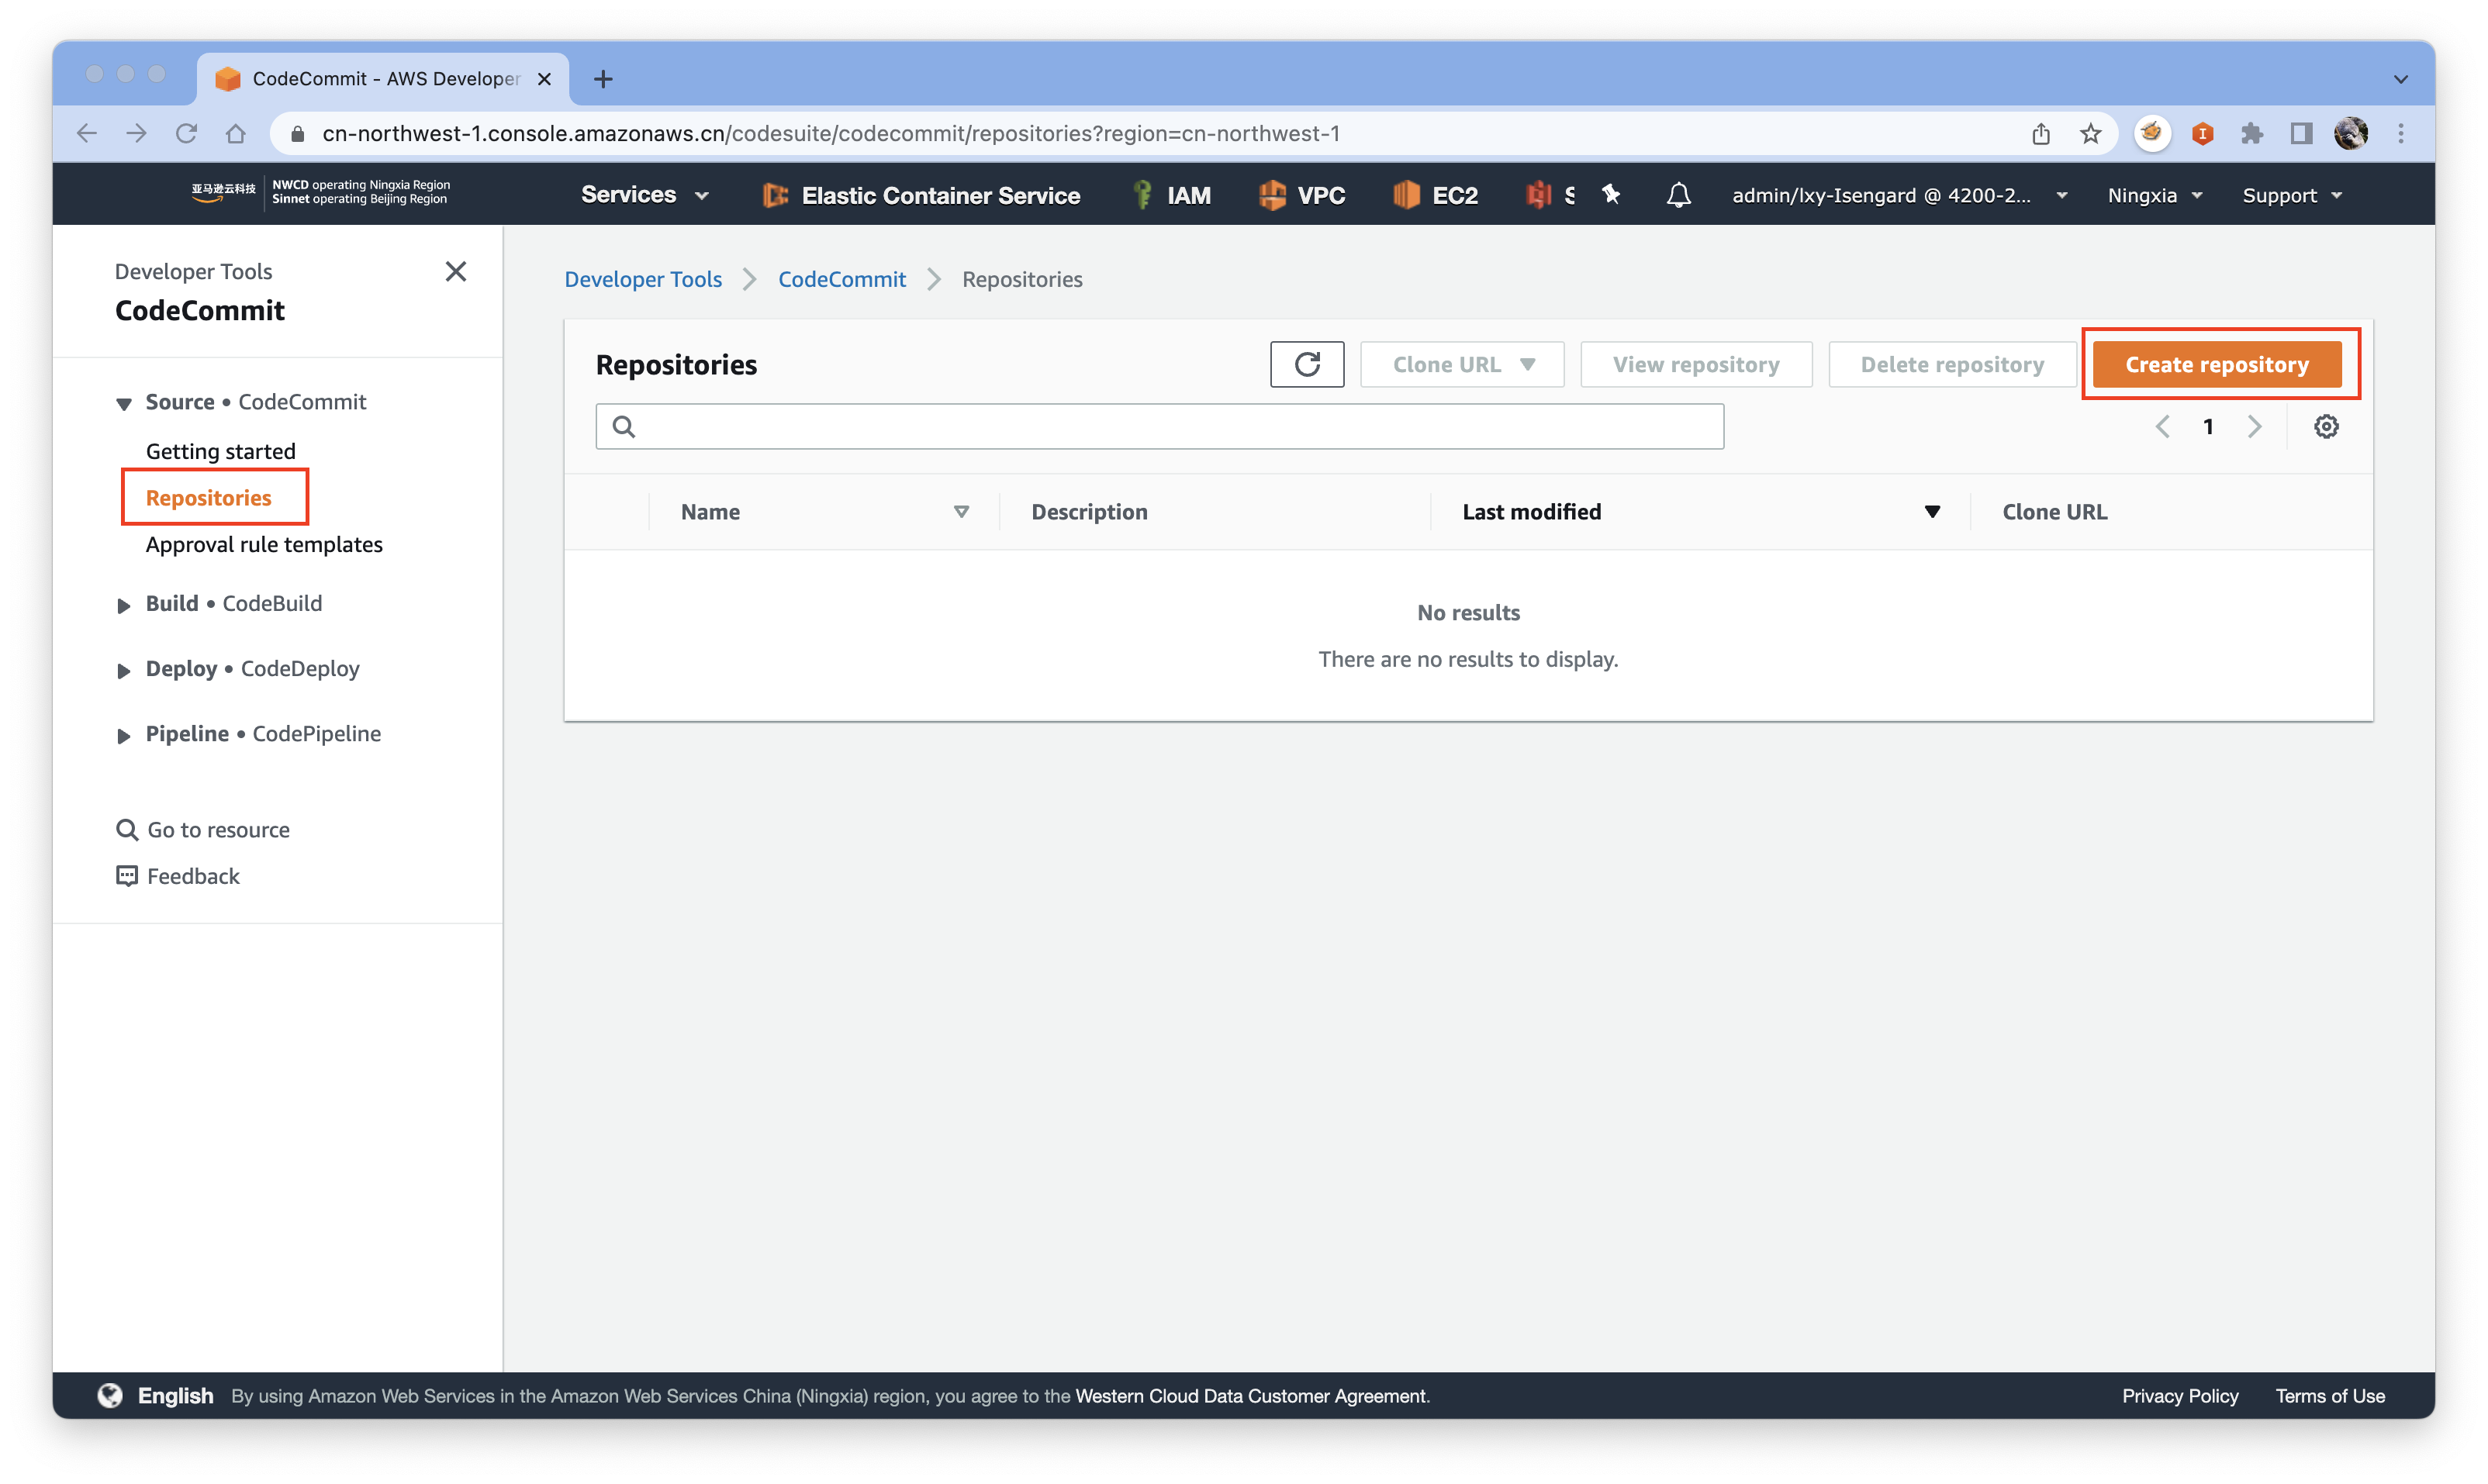
Task: Open the Western Cloud Data Customer Agreement link
Action: coord(1250,1395)
